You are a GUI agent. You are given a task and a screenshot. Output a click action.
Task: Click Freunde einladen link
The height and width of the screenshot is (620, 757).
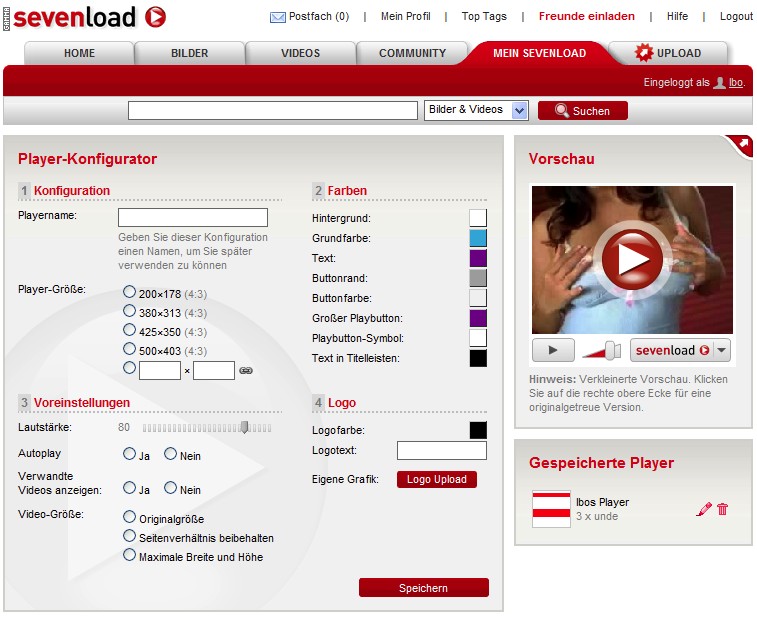(587, 16)
